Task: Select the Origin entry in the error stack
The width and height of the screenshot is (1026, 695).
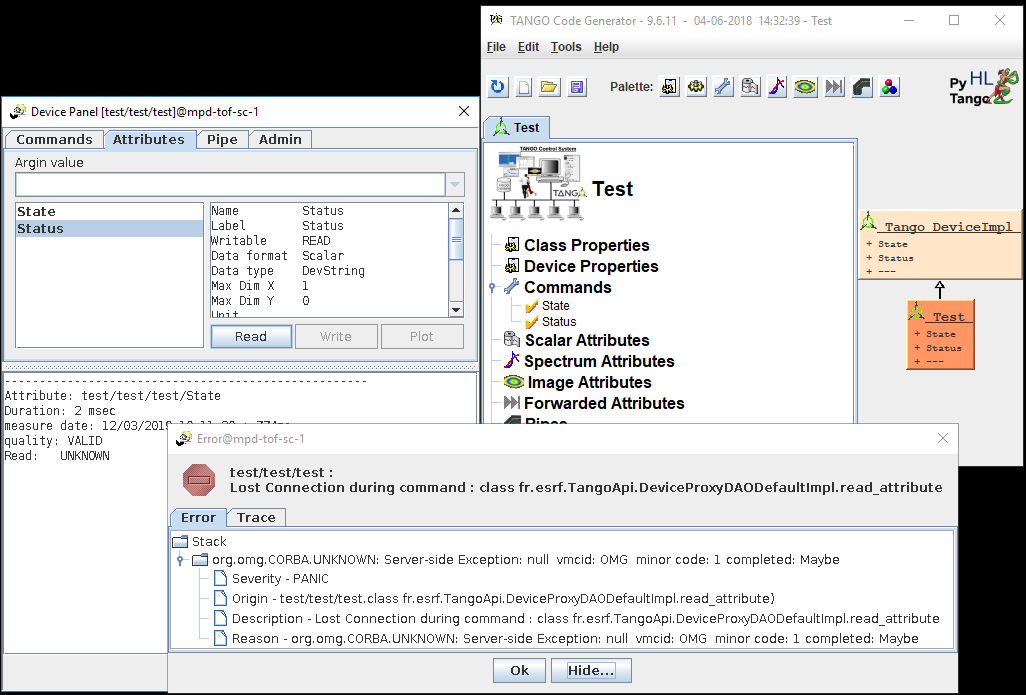Action: pos(503,599)
